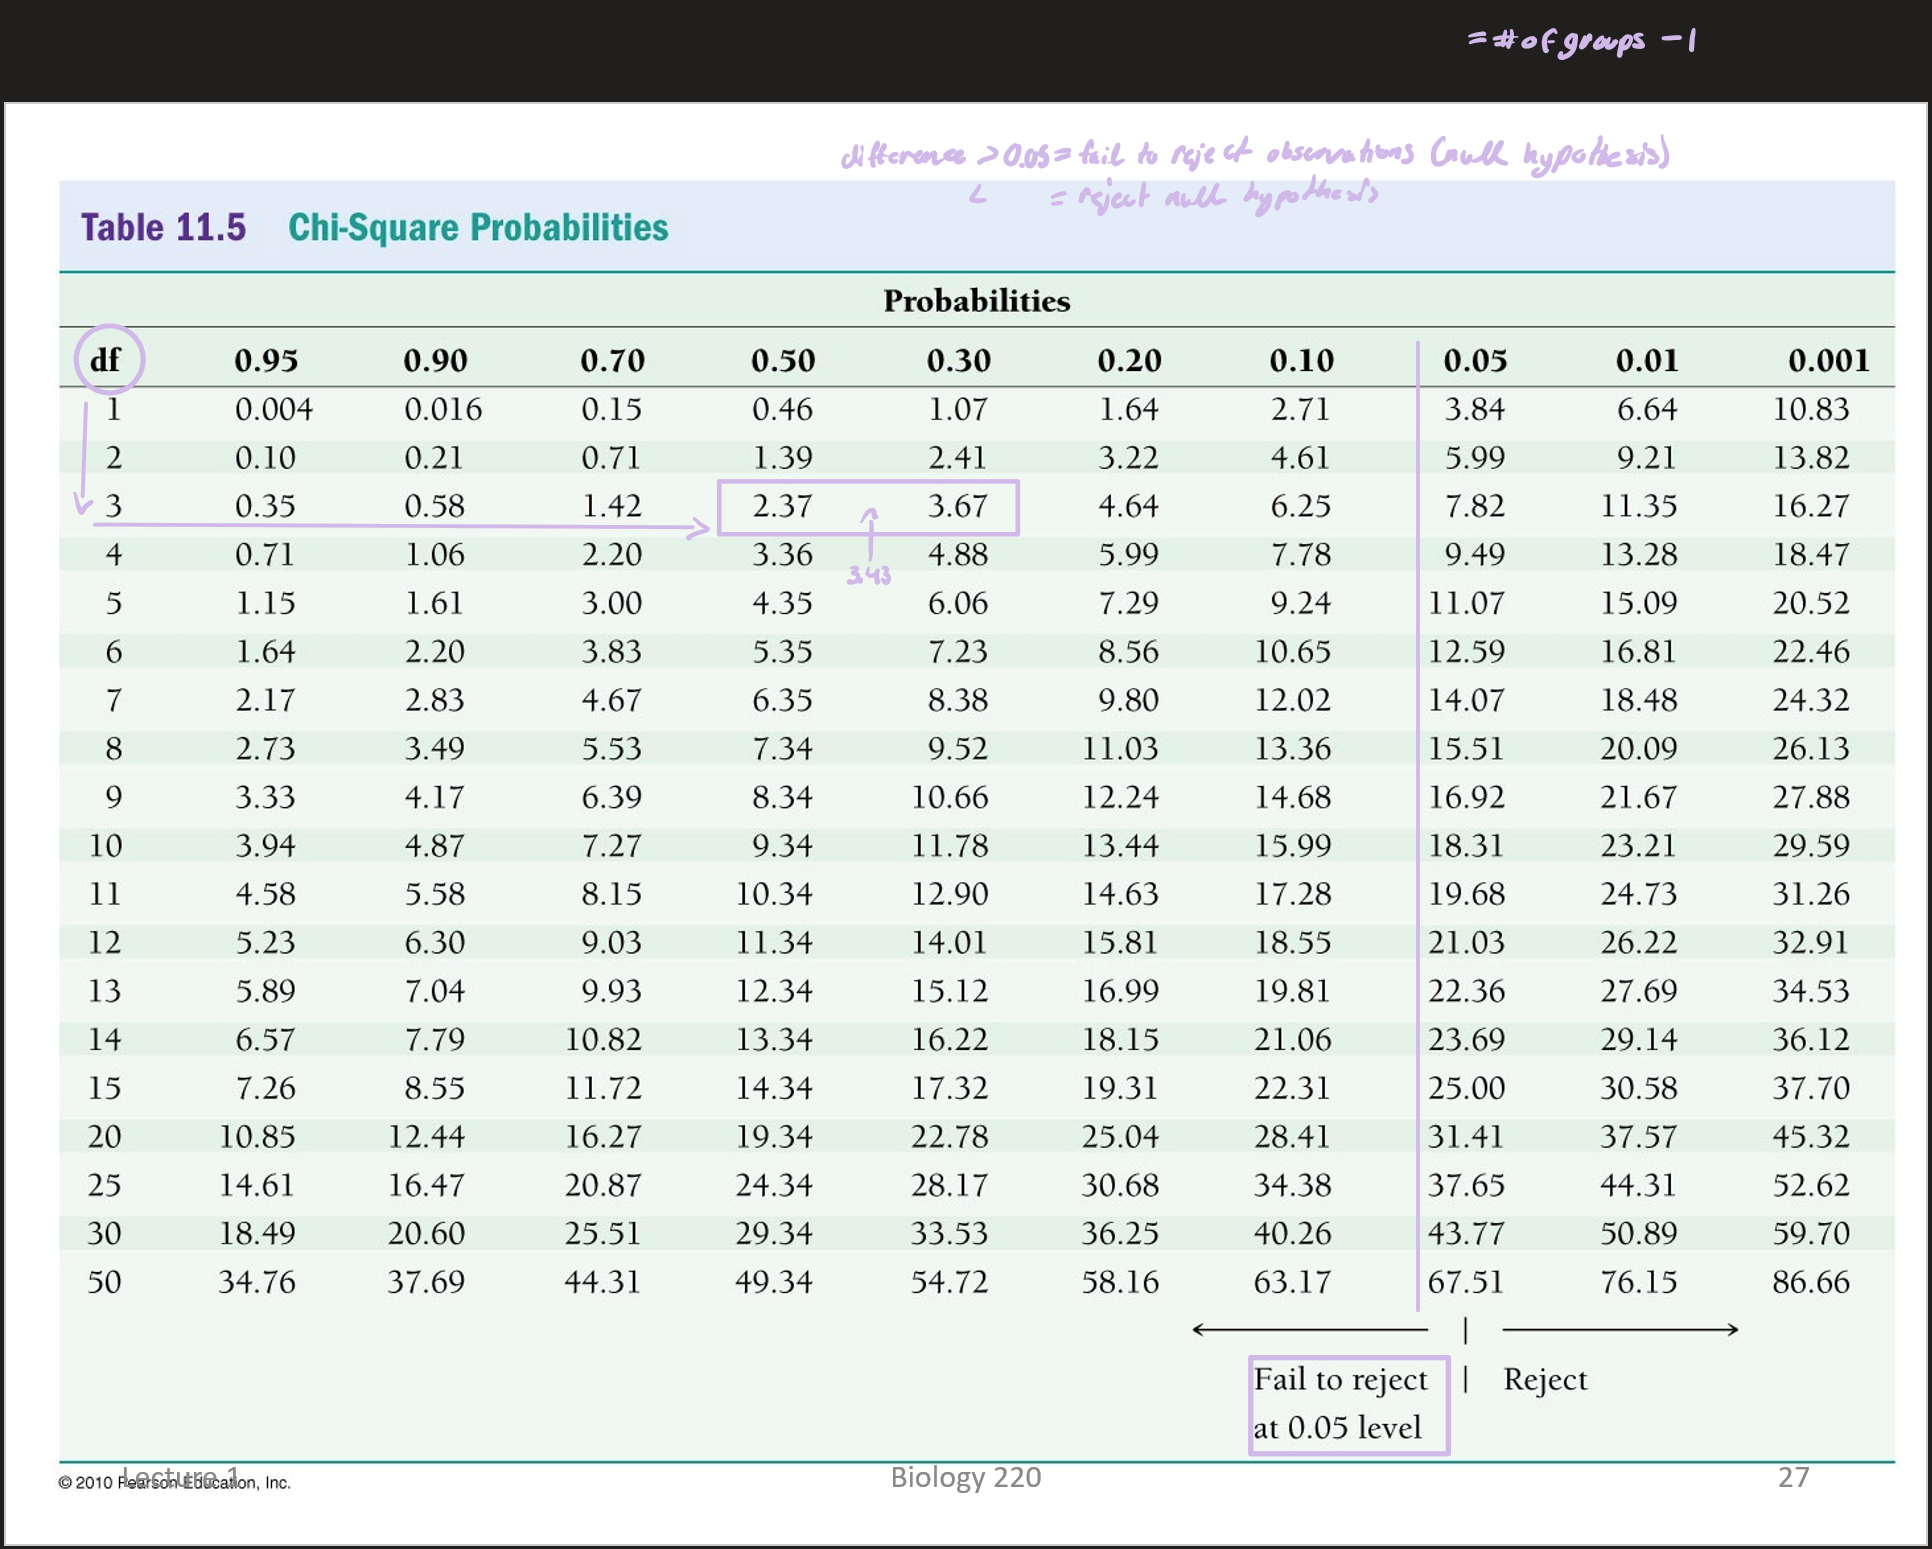This screenshot has height=1549, width=1932.
Task: Click the value 2.71 in the df 1 row
Action: click(x=1301, y=409)
